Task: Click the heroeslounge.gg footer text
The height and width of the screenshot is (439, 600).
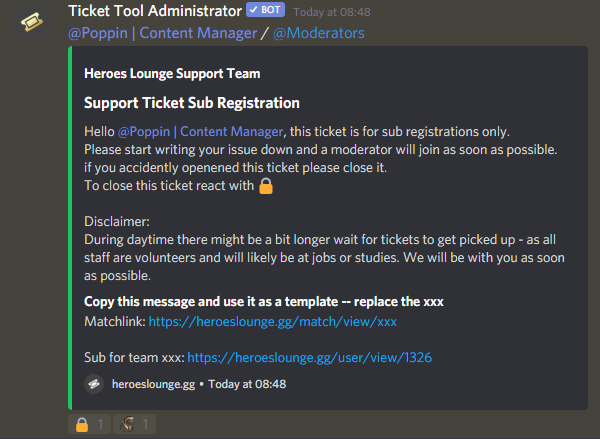Action: (x=153, y=384)
